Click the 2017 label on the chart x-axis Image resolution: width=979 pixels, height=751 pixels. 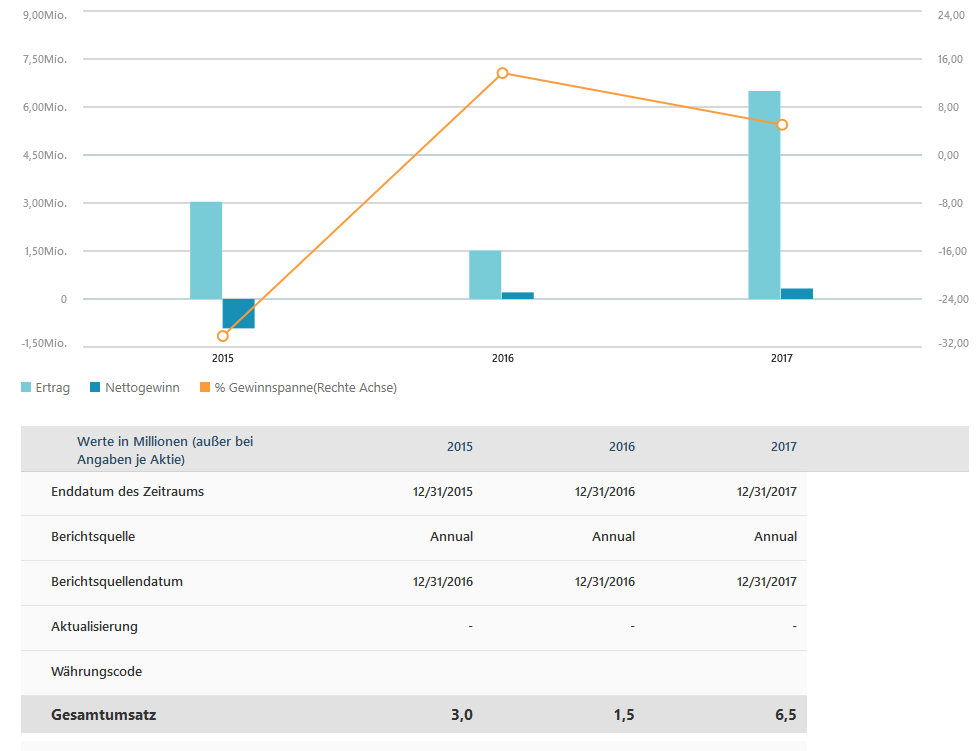[782, 358]
